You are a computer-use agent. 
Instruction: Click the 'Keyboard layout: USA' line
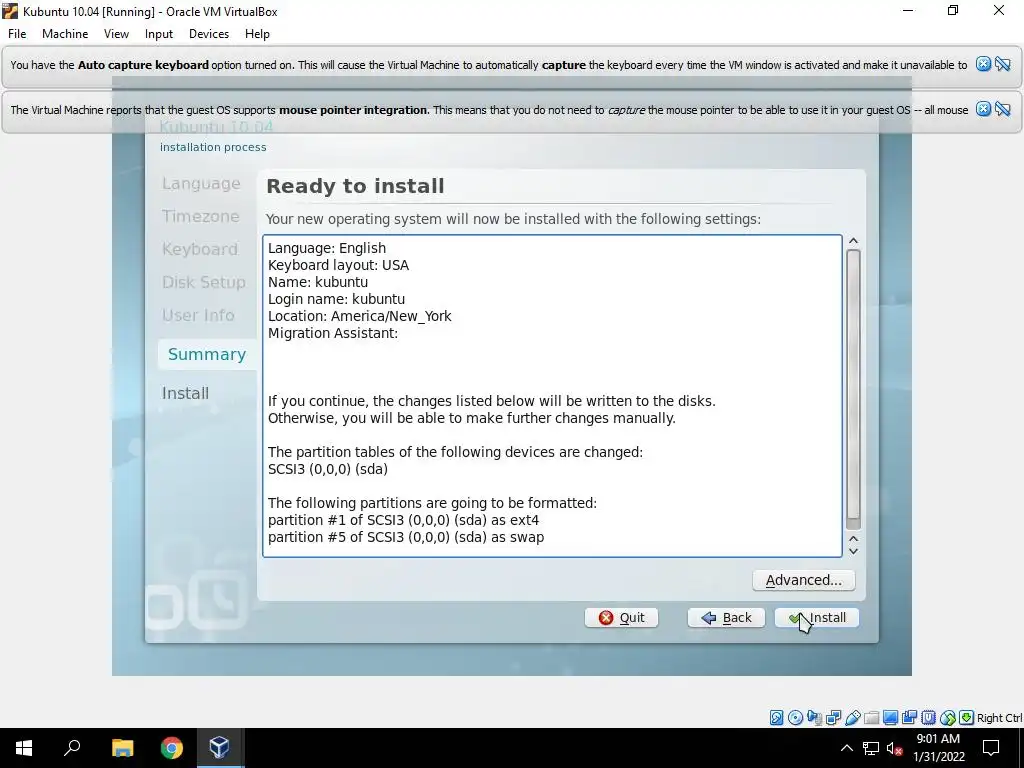coord(338,265)
